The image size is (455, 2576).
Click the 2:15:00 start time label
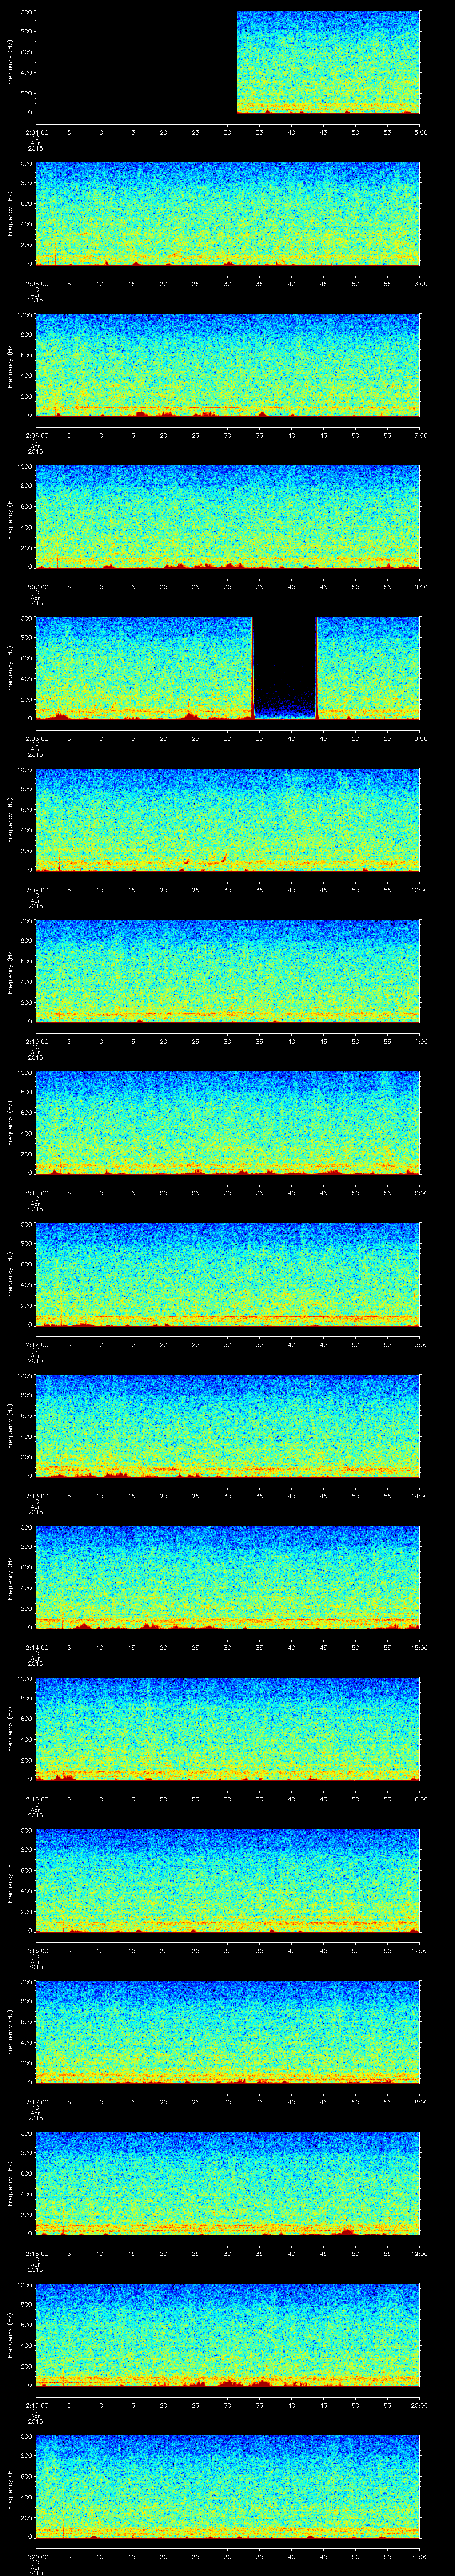[36, 1799]
